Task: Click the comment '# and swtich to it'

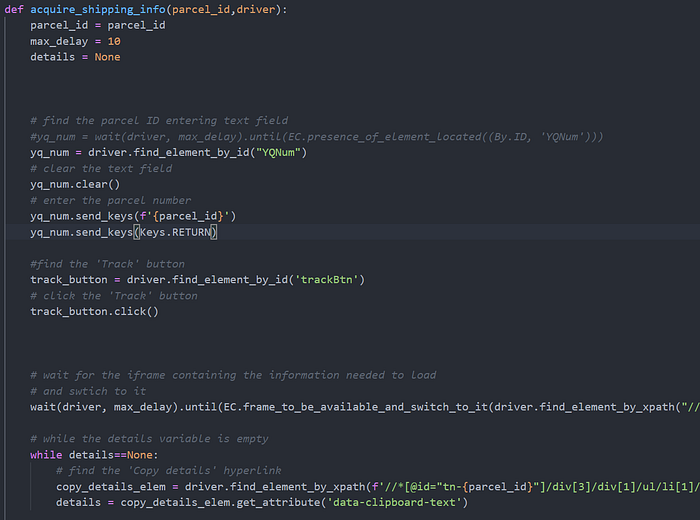Action: [x=88, y=391]
